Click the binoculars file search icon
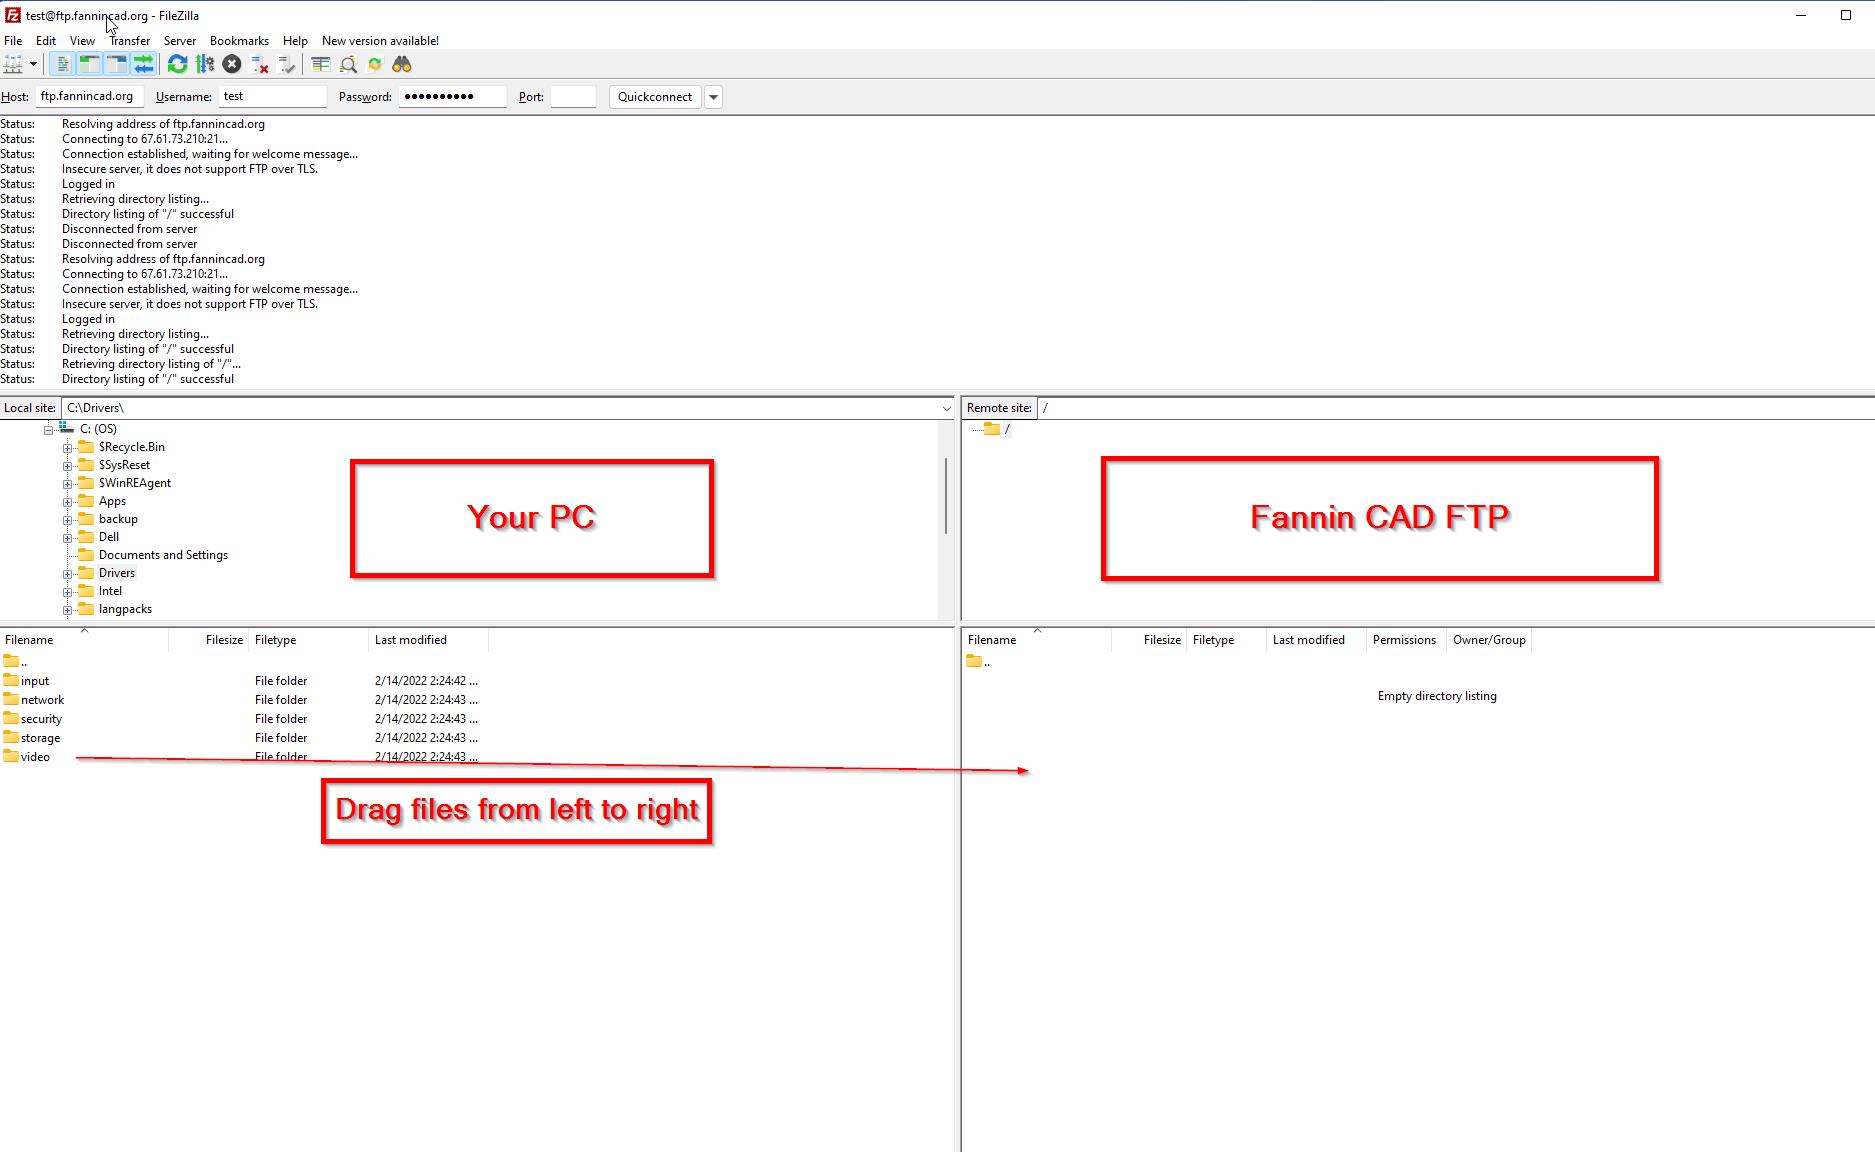Screen dimensions: 1875x1152 coord(402,64)
